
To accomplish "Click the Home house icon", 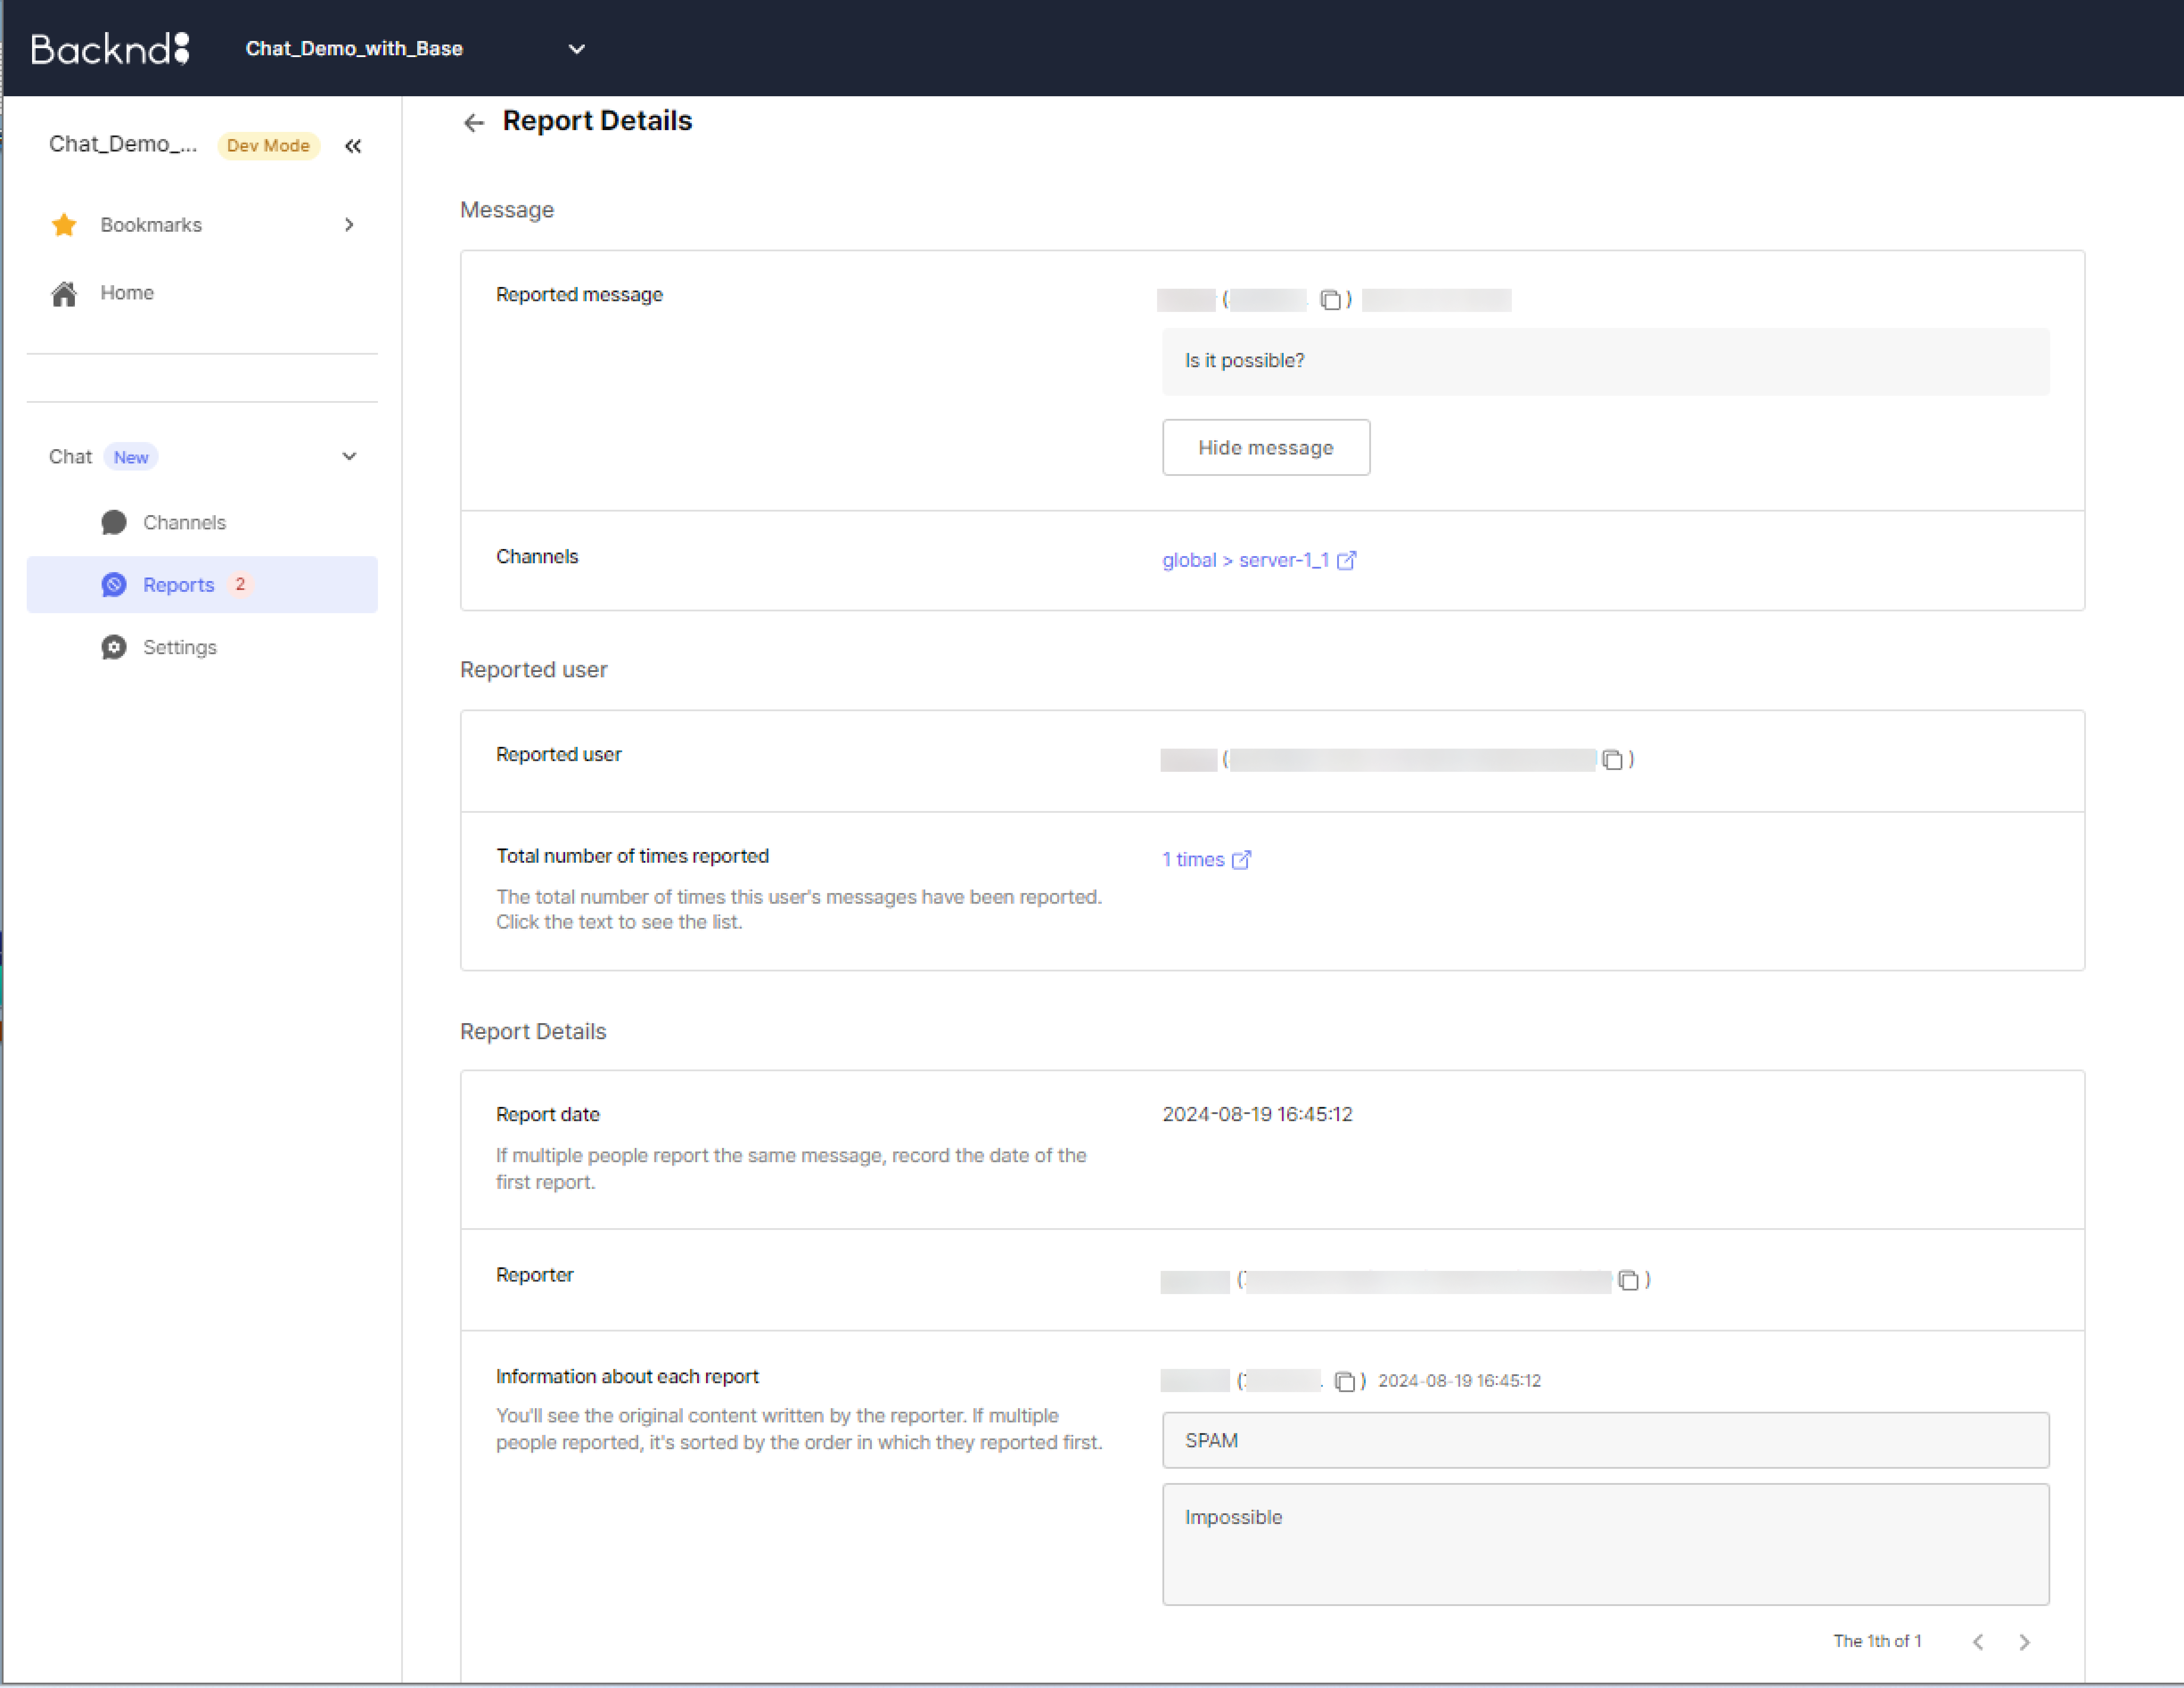I will (x=64, y=293).
